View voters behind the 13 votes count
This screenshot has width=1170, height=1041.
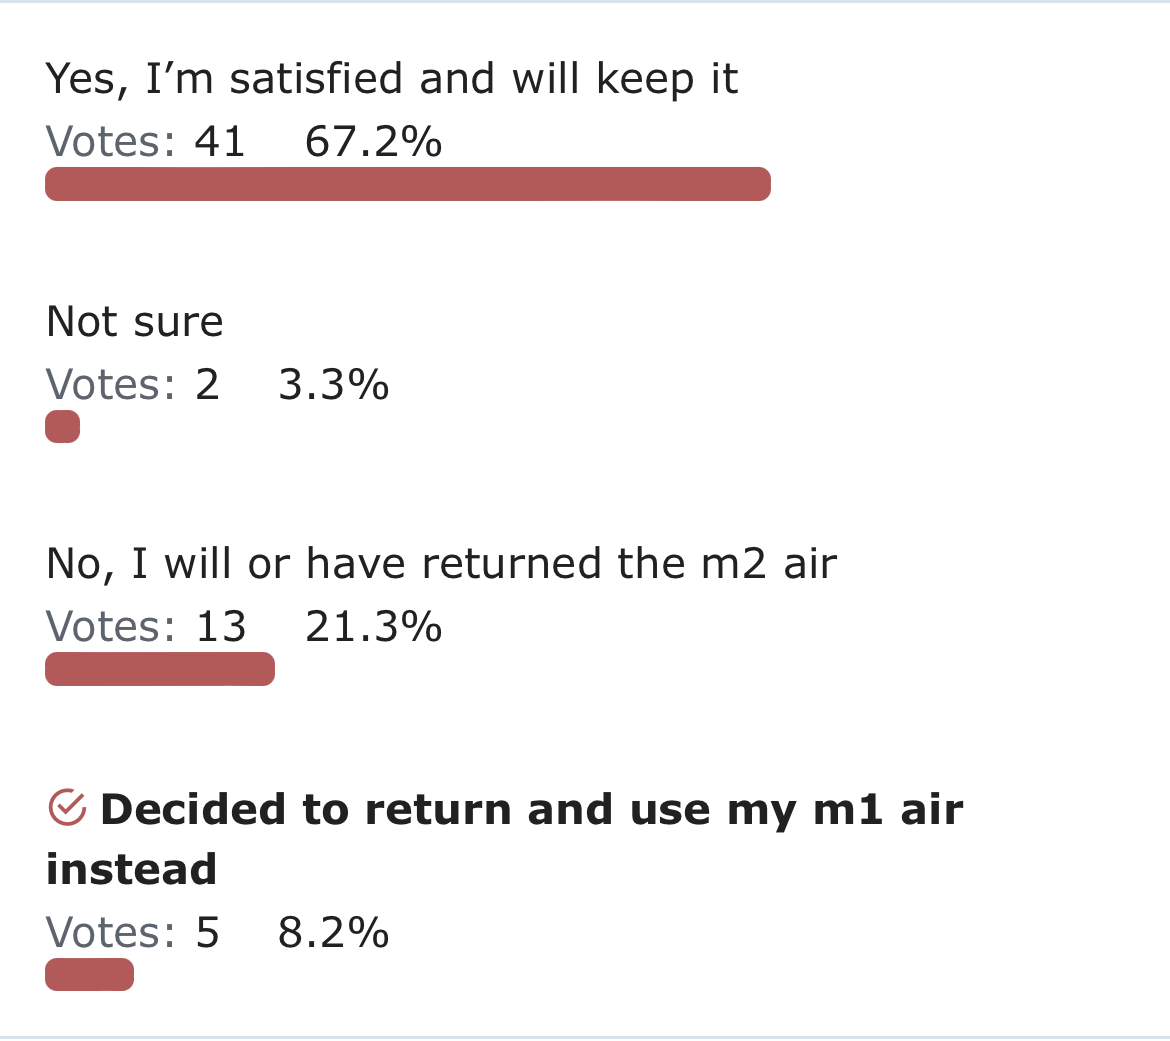point(221,627)
